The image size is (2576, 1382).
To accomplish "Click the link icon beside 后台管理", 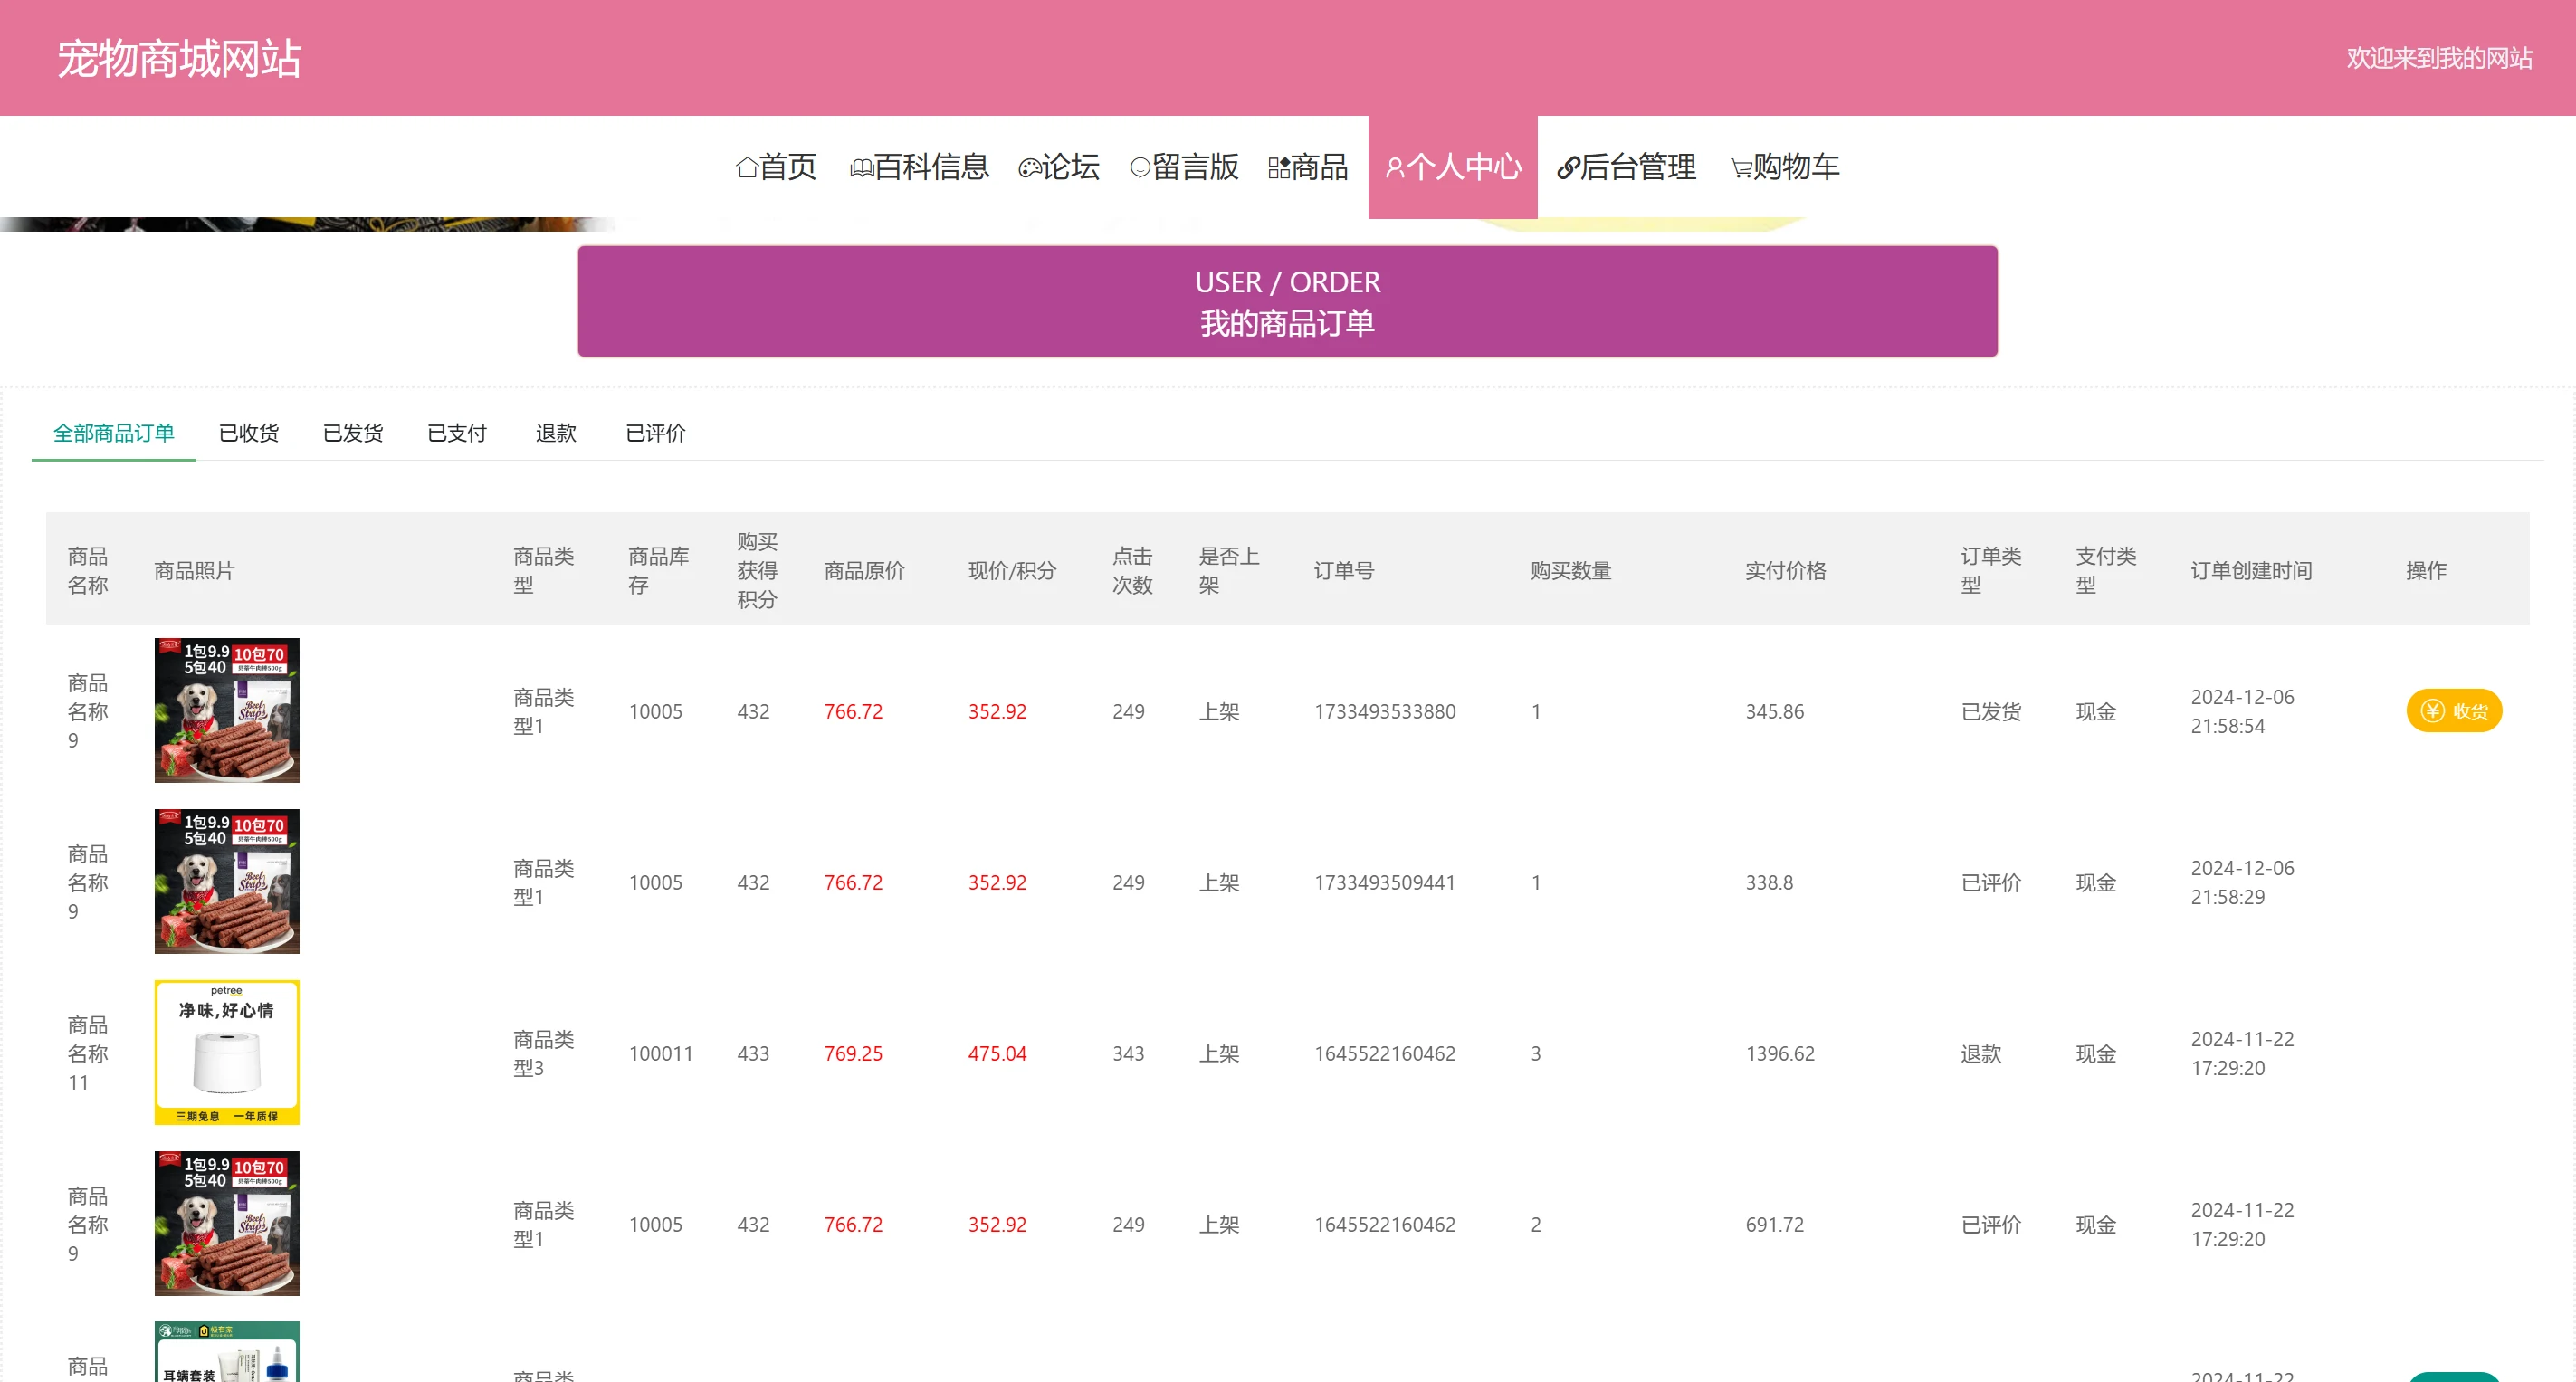I will tap(1567, 168).
